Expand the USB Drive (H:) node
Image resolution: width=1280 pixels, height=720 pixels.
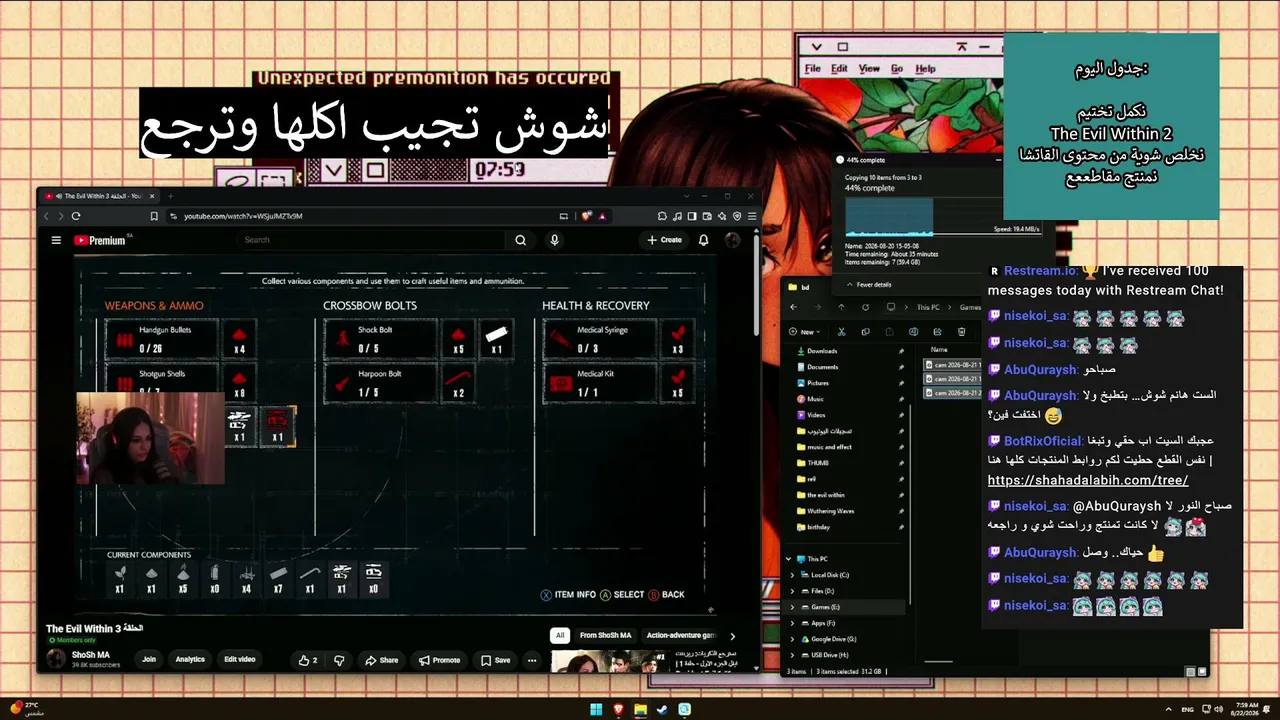[793, 655]
